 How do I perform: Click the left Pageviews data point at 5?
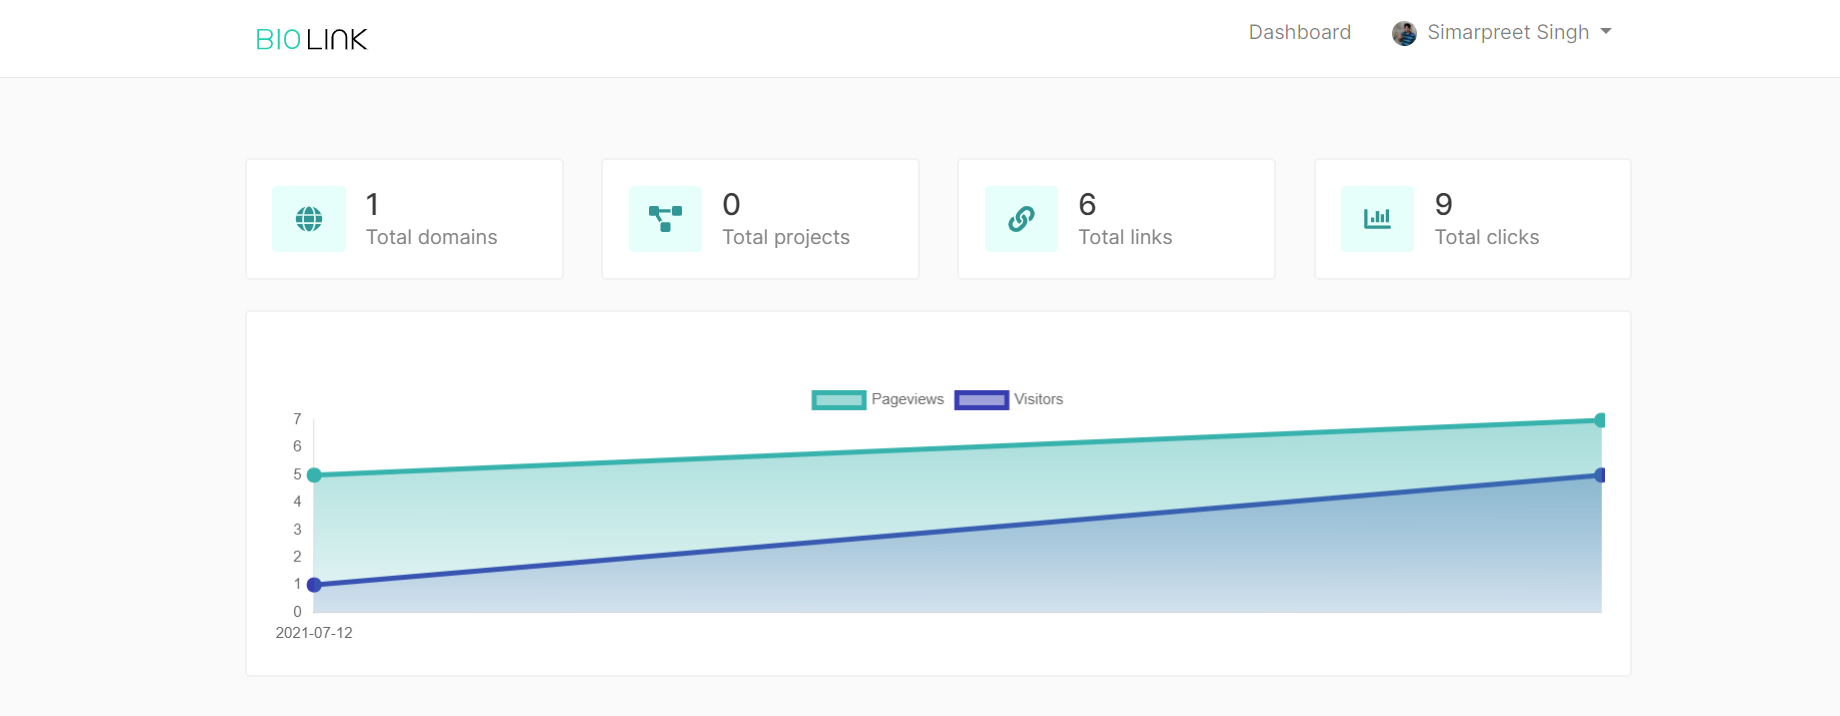pos(314,475)
